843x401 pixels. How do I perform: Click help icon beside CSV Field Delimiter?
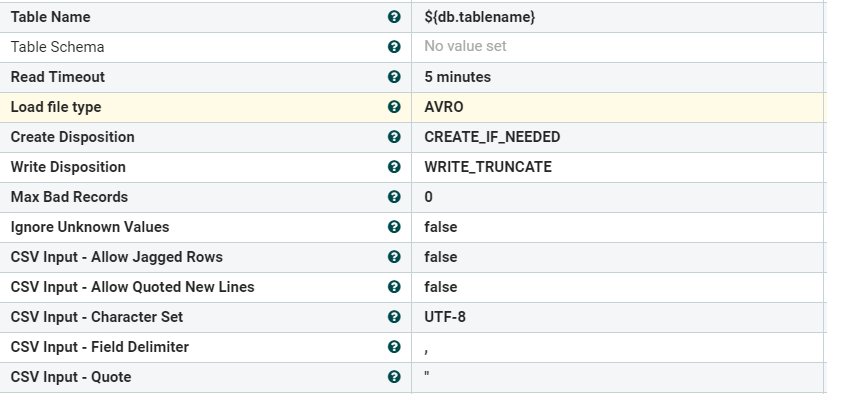394,347
